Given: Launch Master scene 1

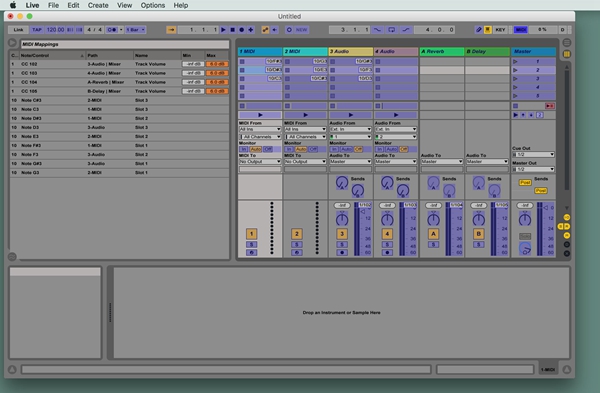Looking at the screenshot, I should (515, 61).
